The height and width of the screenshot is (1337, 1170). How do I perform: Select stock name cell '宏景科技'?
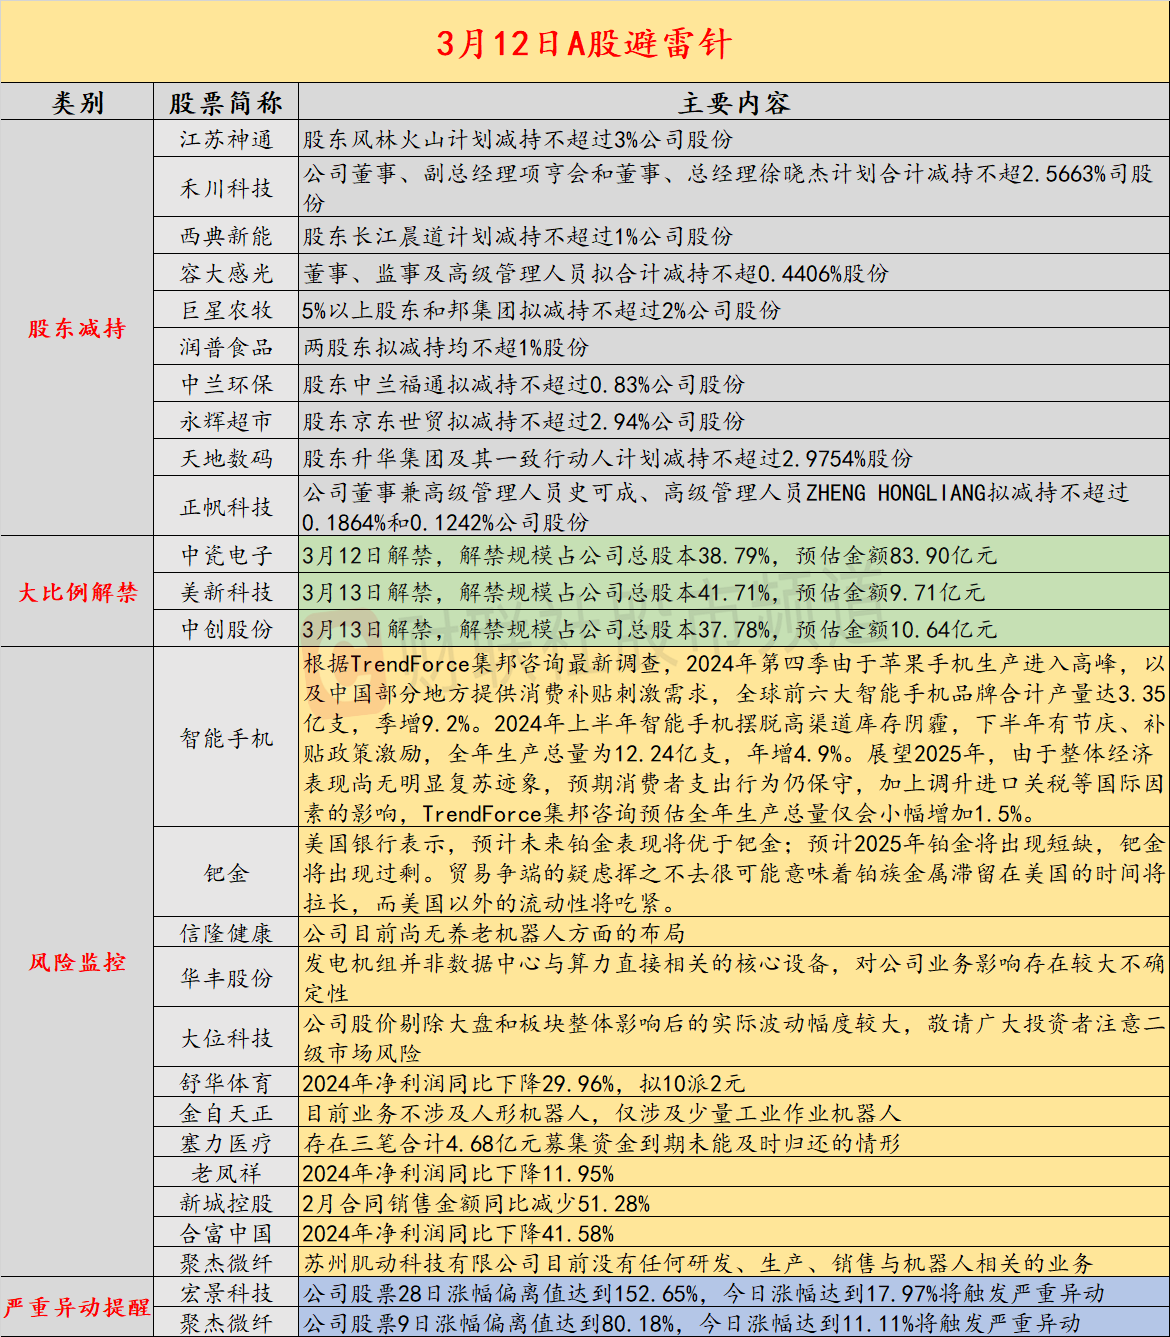[226, 1293]
